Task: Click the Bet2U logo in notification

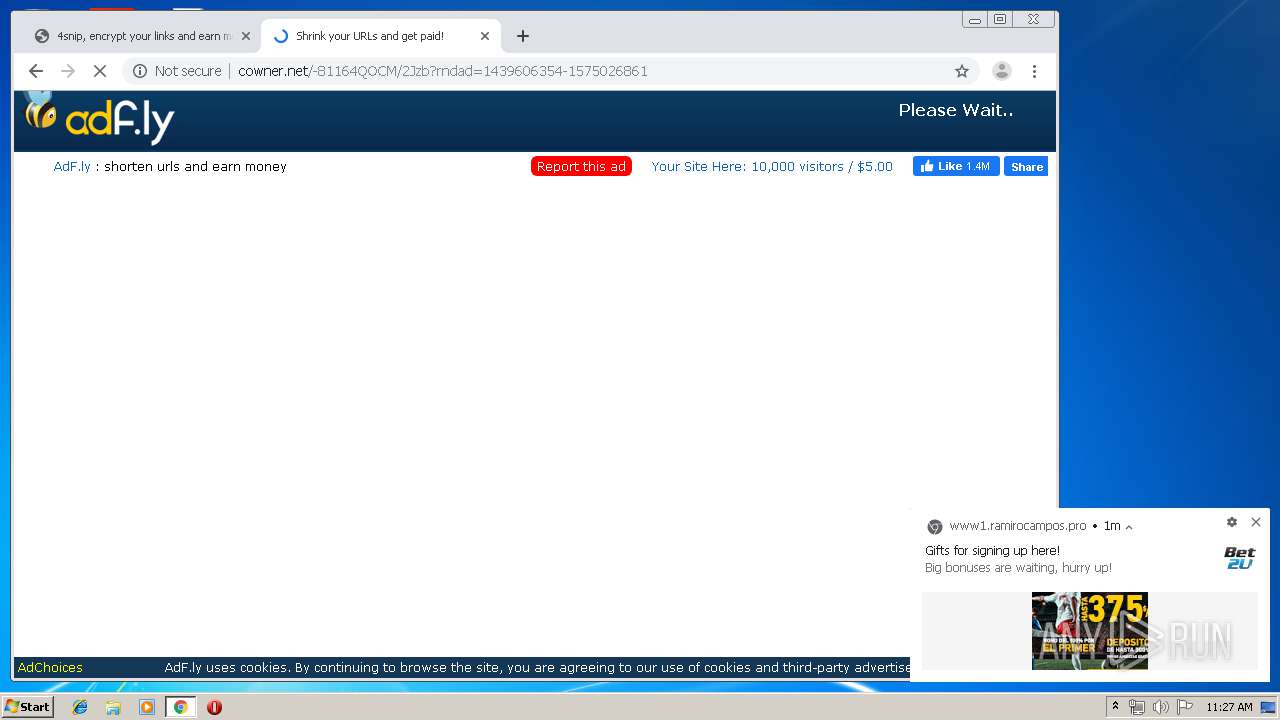Action: click(1240, 558)
